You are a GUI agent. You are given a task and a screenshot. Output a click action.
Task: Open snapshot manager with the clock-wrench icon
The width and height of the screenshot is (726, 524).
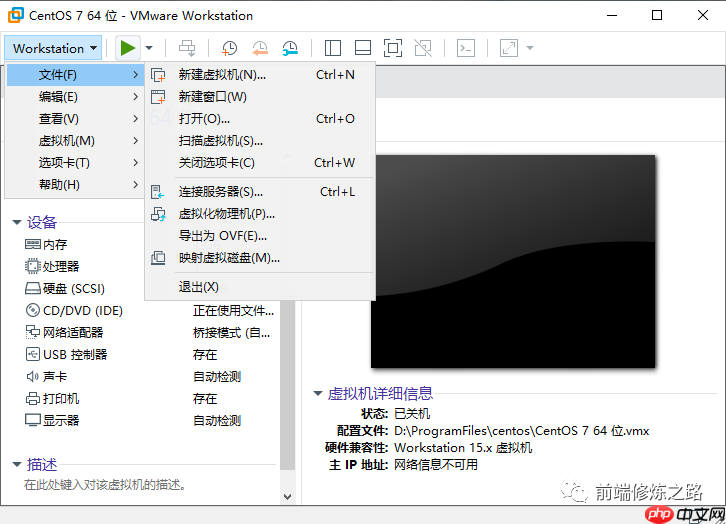[x=290, y=48]
